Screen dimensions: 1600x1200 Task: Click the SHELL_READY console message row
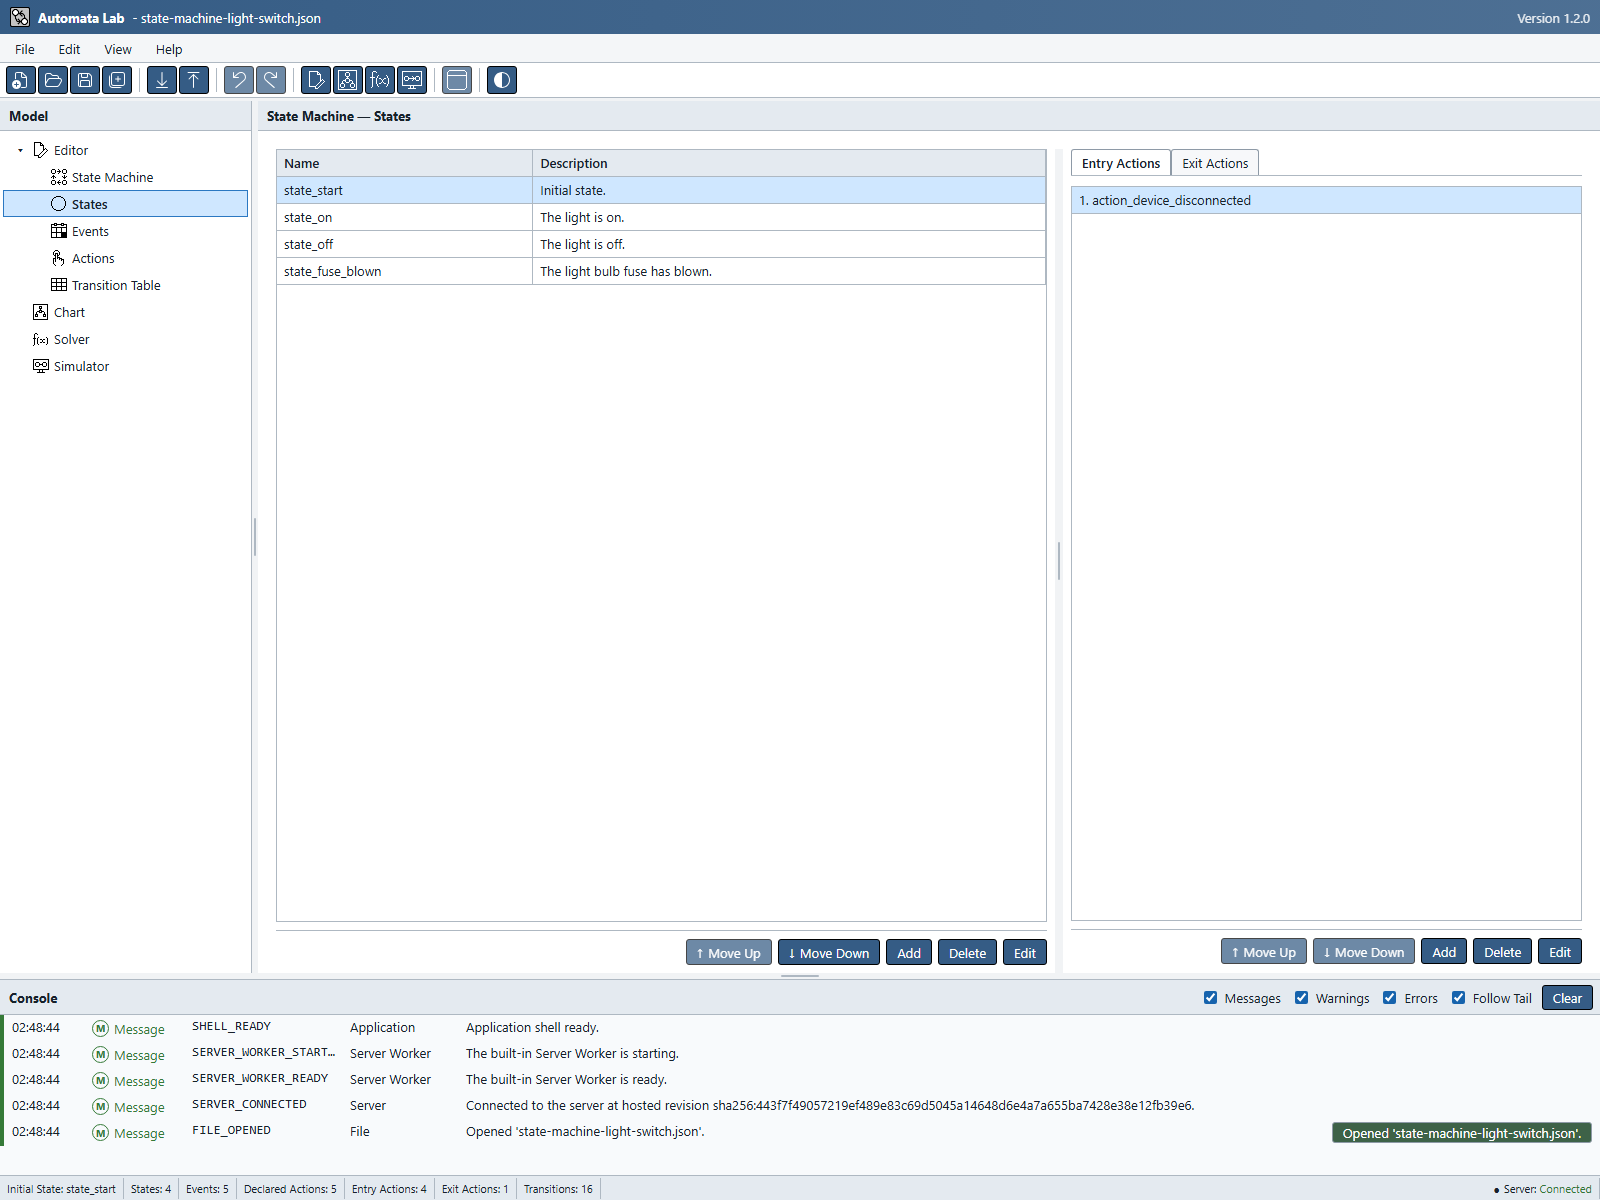point(800,1027)
